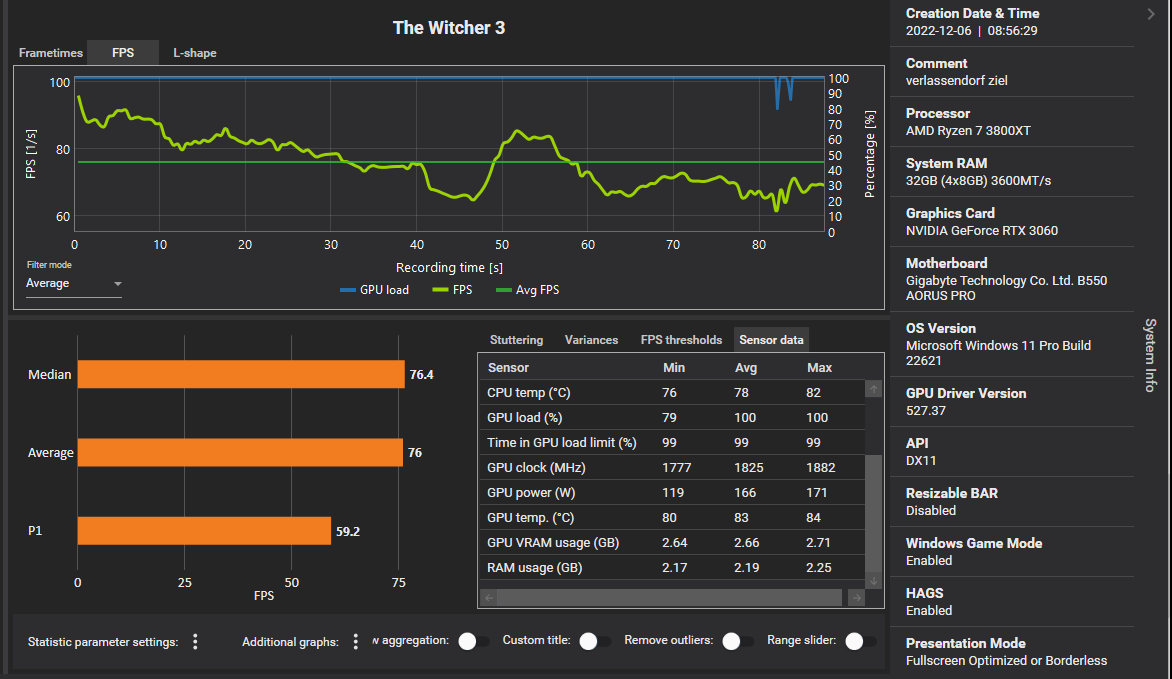Image resolution: width=1172 pixels, height=679 pixels.
Task: Select the FPS graph tab
Action: click(123, 53)
